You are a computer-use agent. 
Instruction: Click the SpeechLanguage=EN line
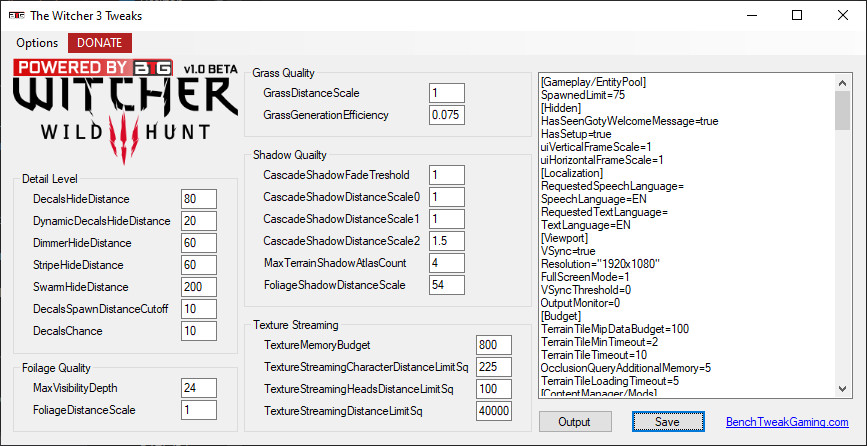click(x=593, y=199)
